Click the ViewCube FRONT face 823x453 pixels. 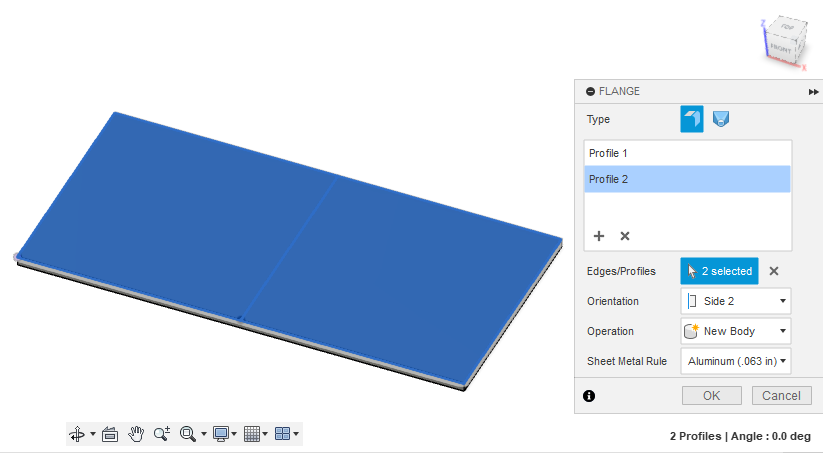pos(780,49)
